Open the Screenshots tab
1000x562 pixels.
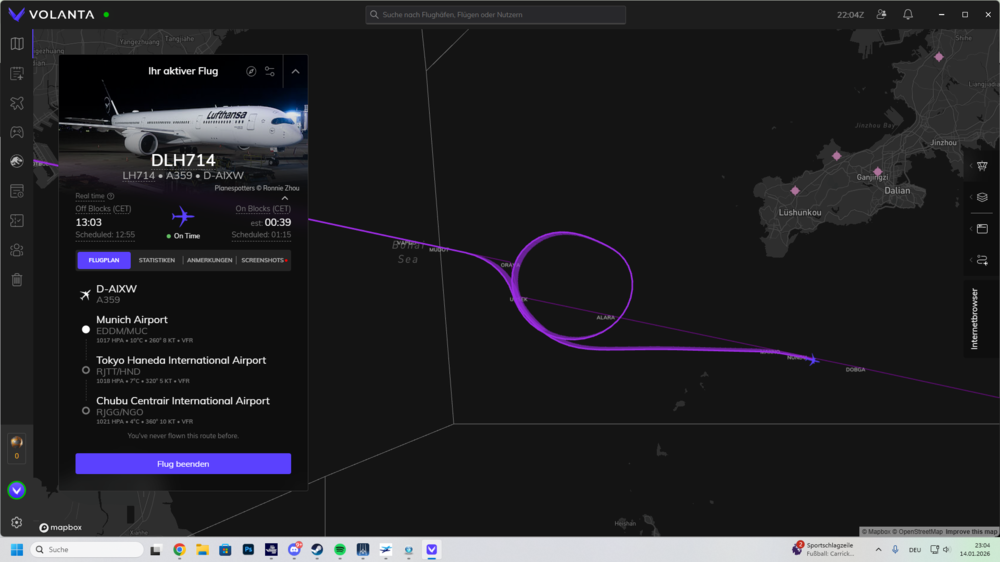tap(264, 260)
